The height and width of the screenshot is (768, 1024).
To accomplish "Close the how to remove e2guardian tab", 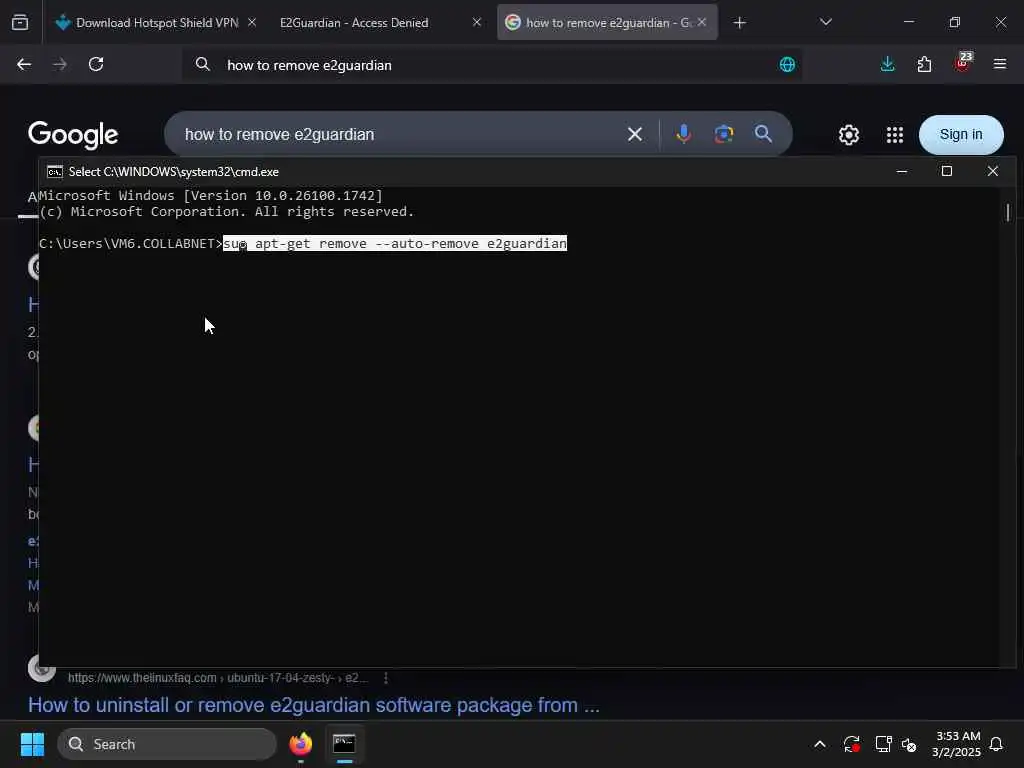I will 702,22.
